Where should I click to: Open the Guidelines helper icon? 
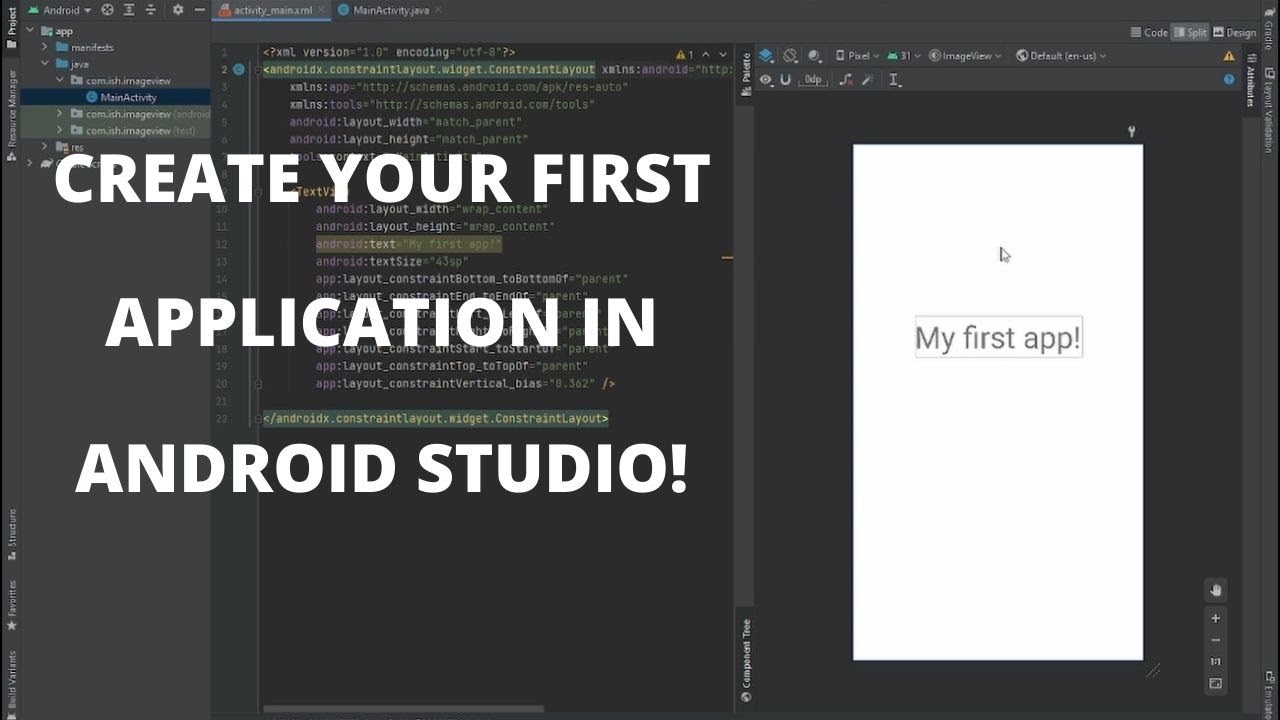click(895, 80)
